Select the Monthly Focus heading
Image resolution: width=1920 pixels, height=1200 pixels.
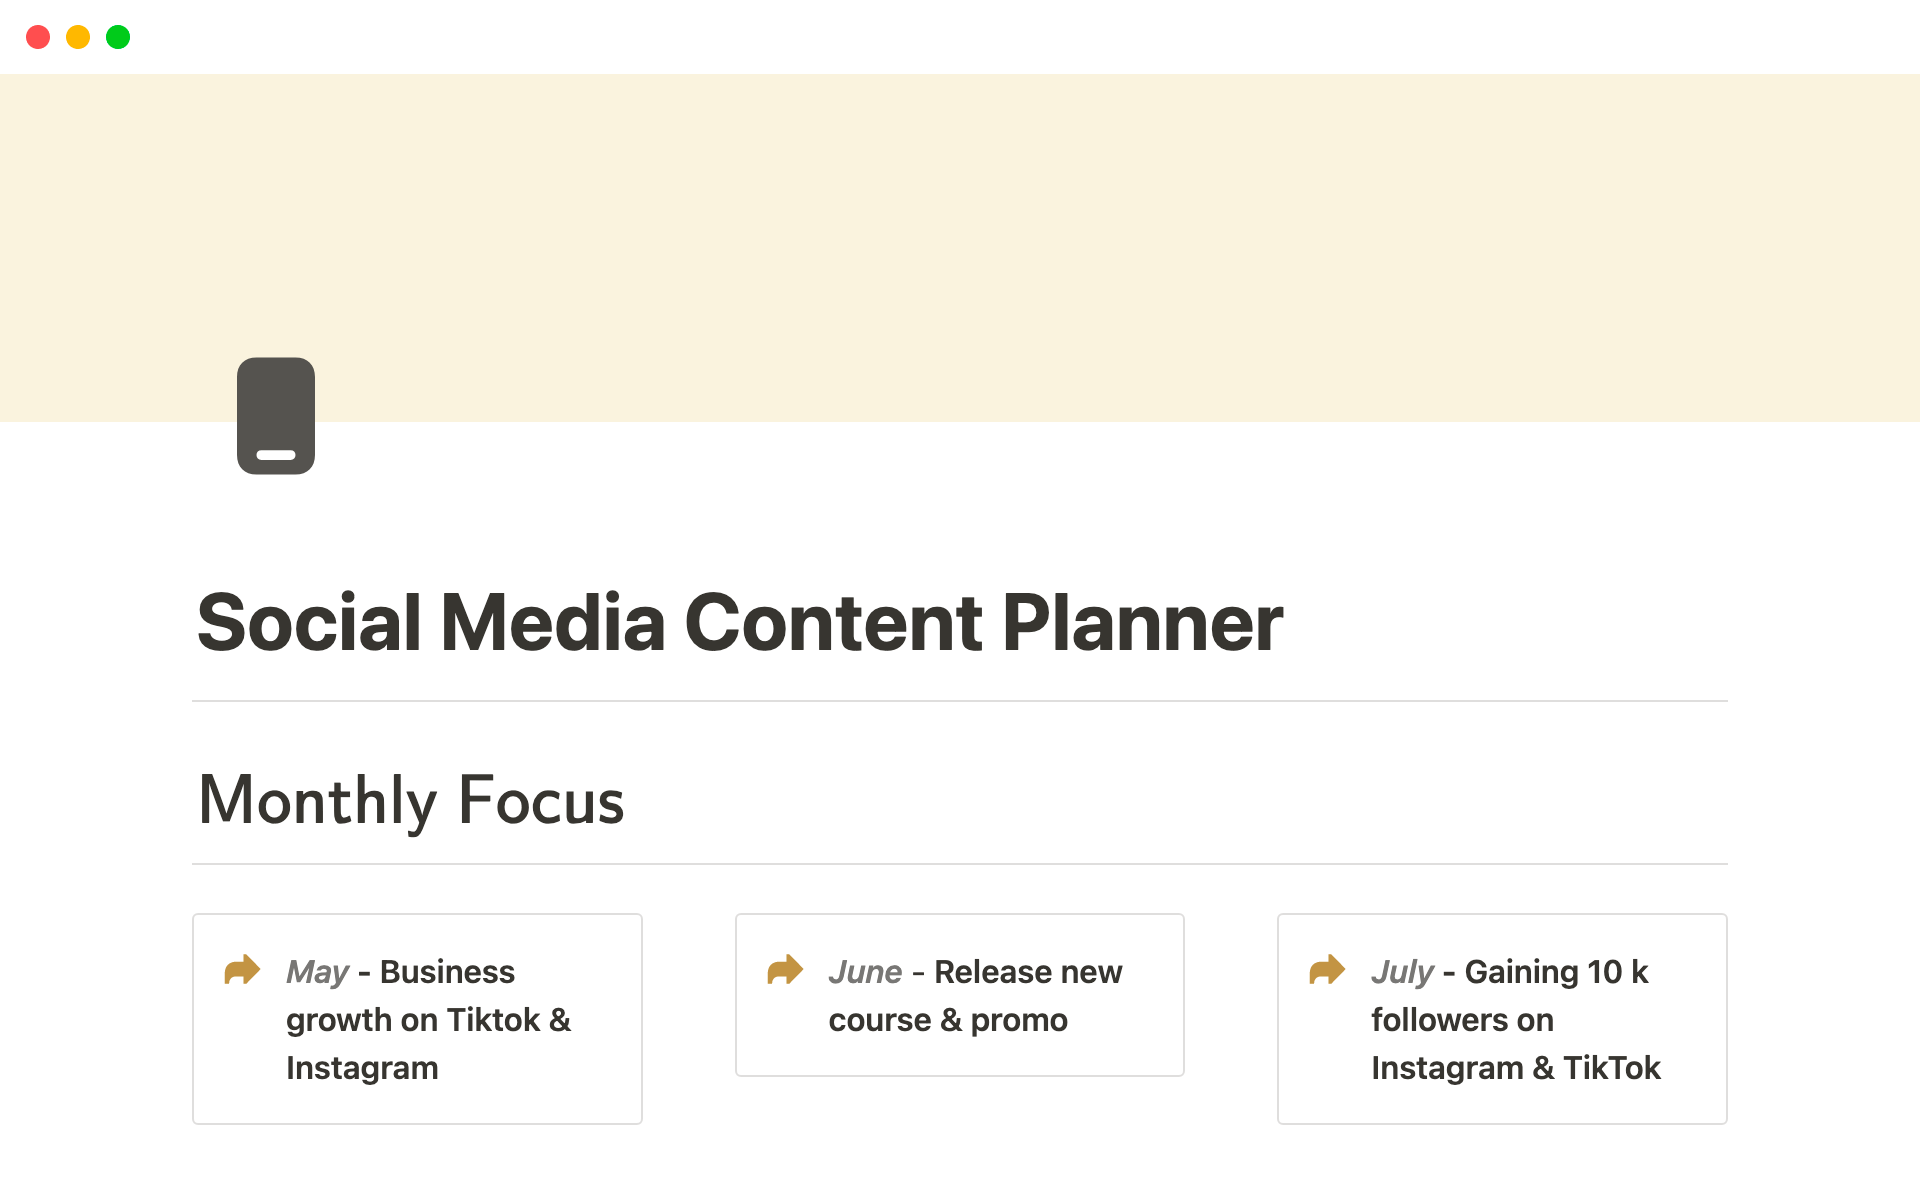[411, 801]
